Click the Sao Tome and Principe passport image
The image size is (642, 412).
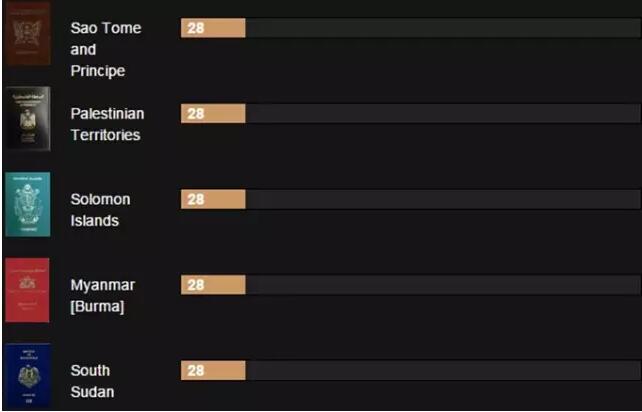tap(27, 34)
